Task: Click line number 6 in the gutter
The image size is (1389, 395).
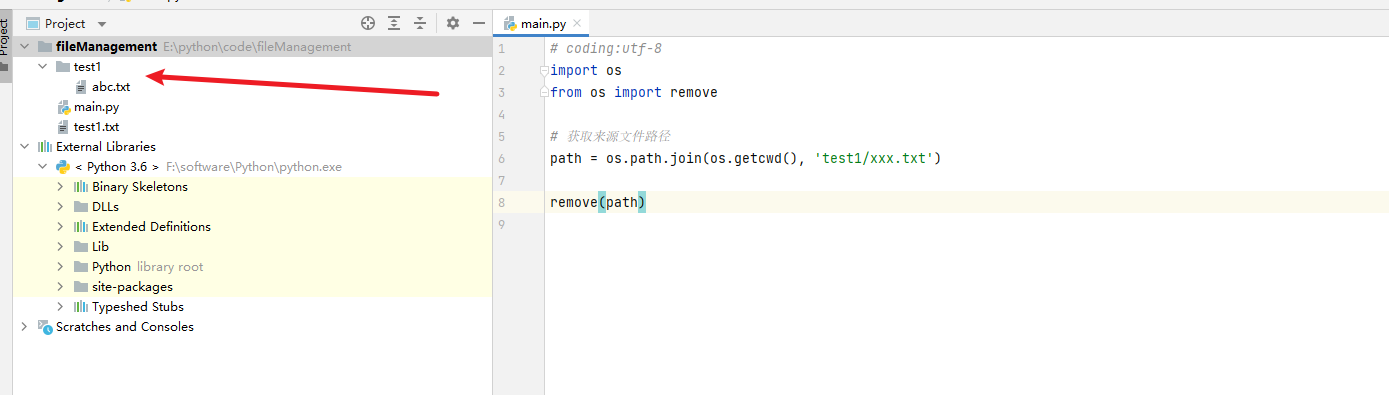Action: (502, 158)
